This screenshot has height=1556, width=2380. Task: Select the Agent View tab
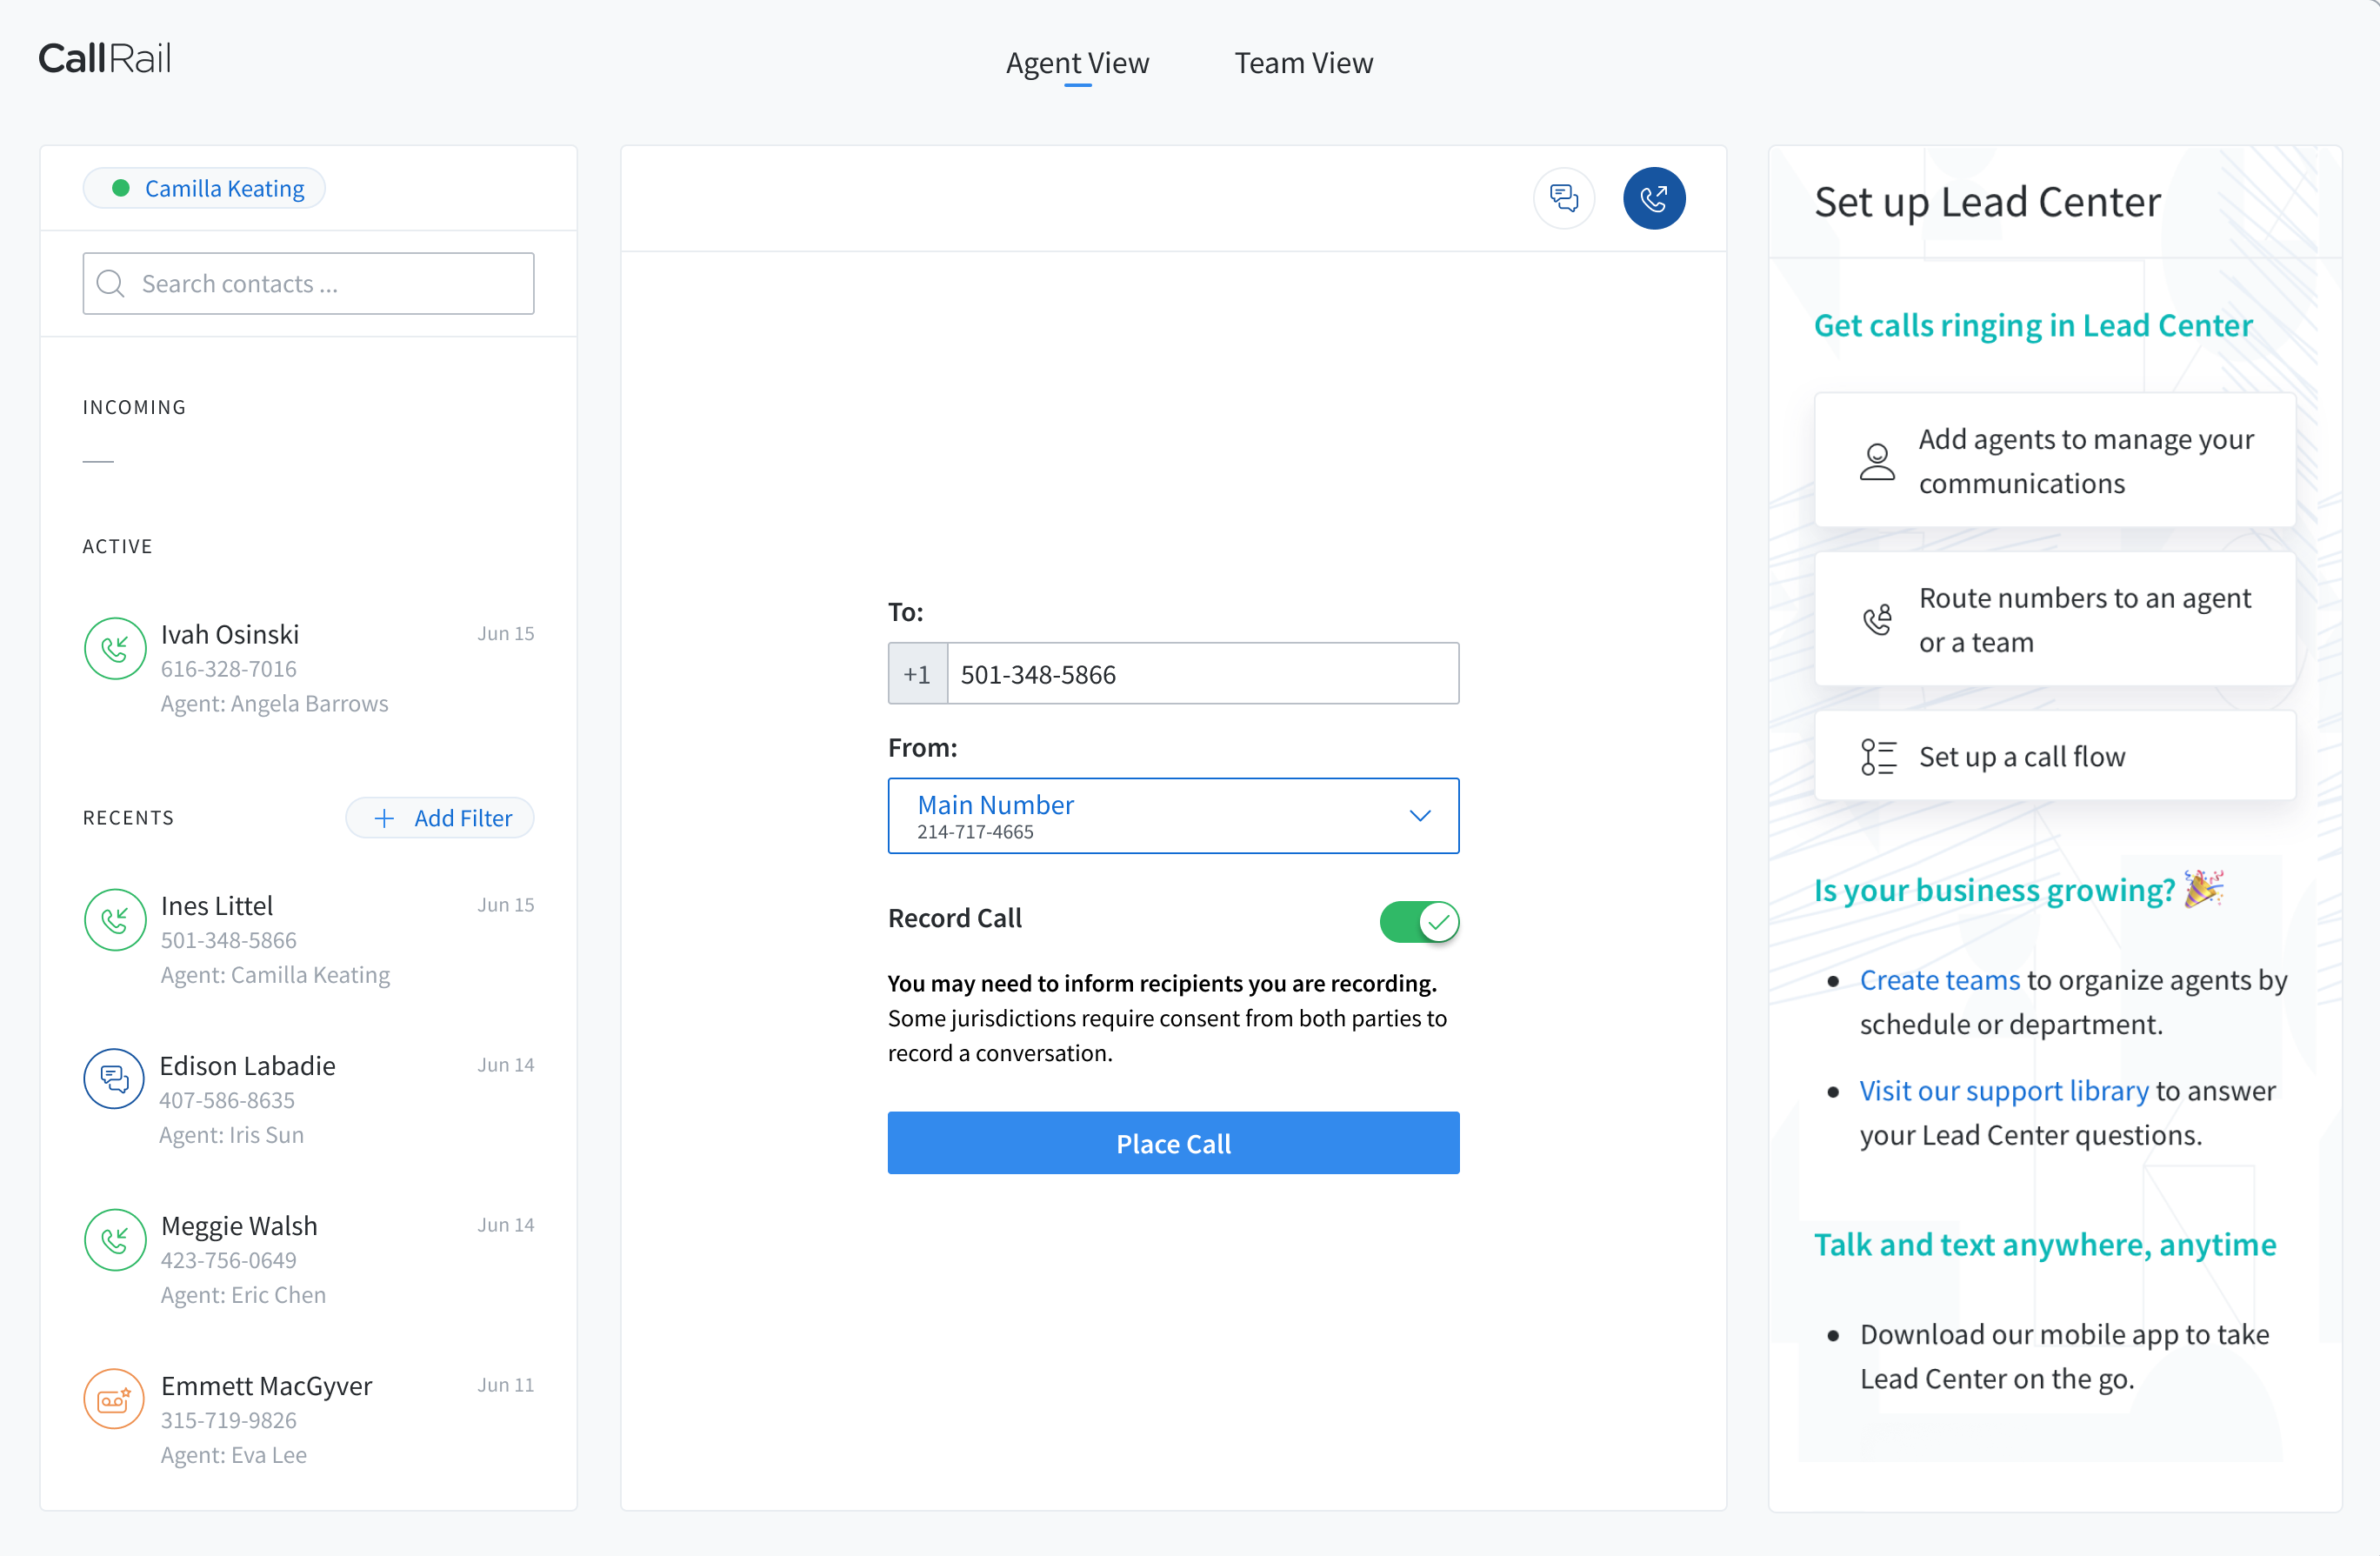coord(1077,63)
